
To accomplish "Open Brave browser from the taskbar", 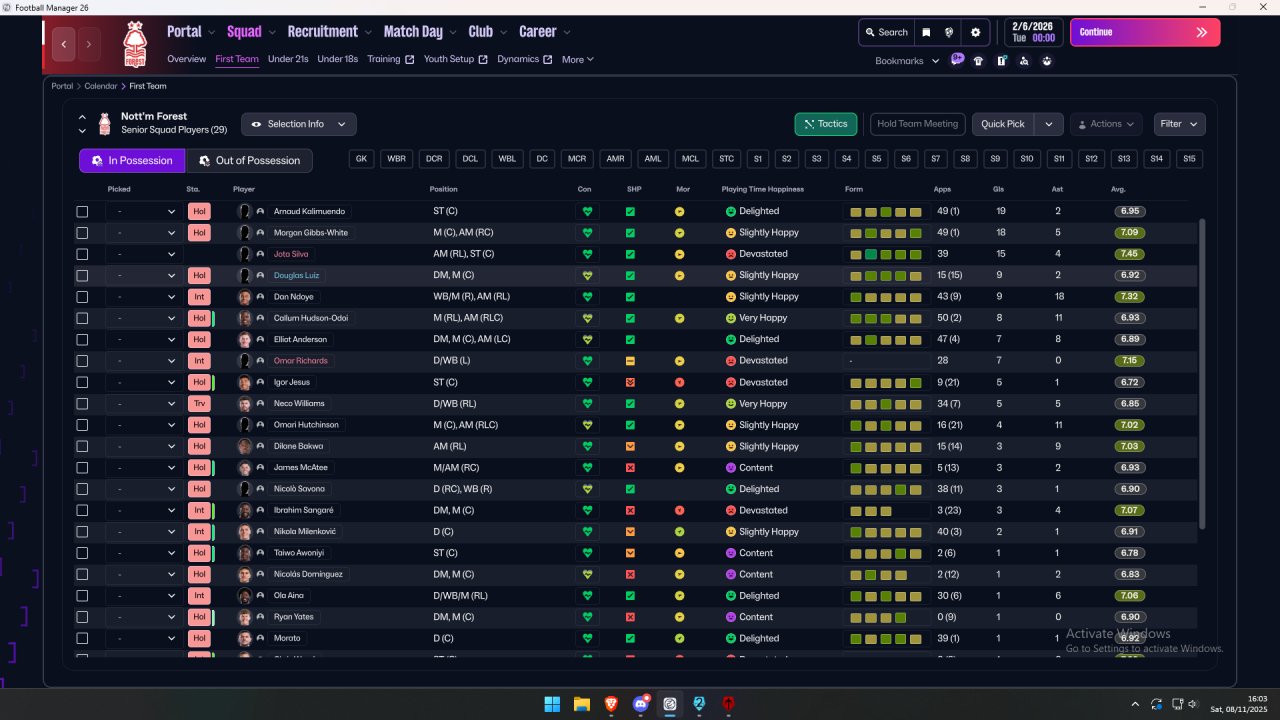I will [x=611, y=704].
